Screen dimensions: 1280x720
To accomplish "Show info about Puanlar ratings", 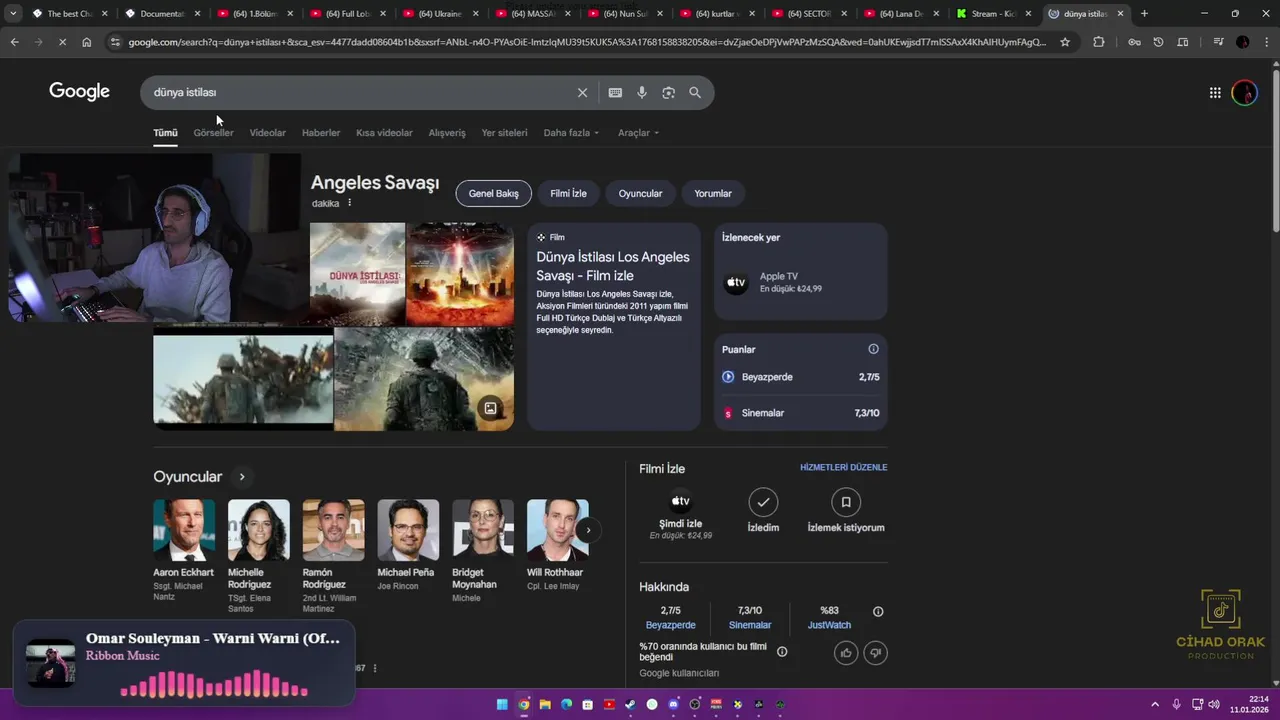I will pos(873,349).
